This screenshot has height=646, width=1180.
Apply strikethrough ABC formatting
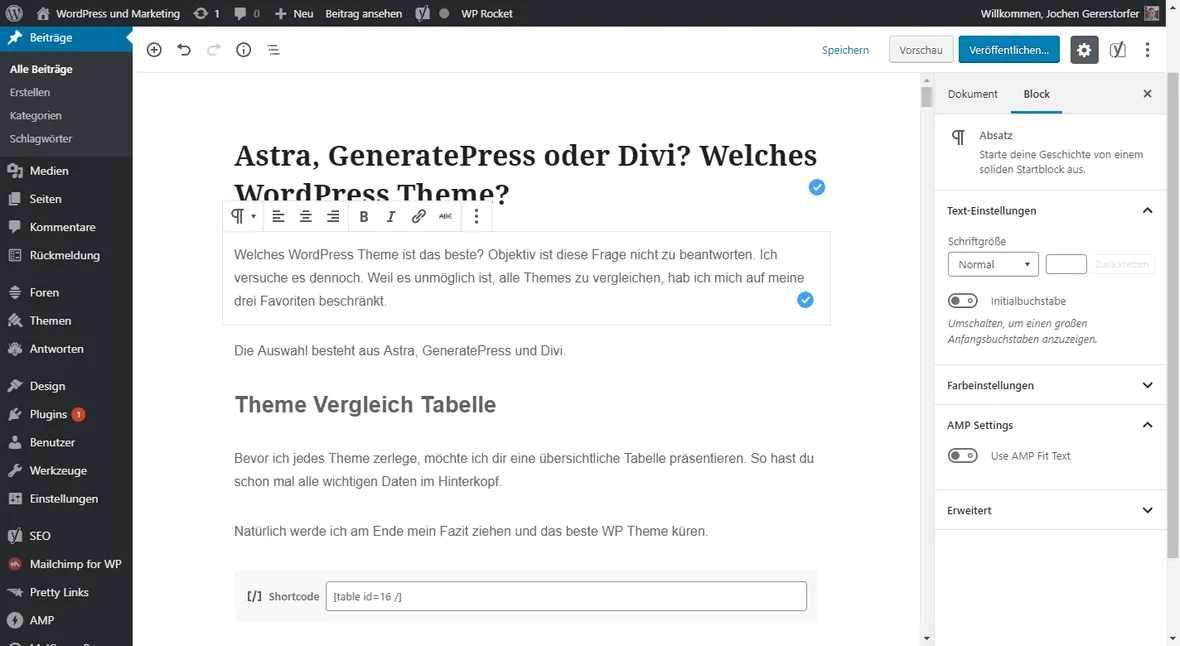[446, 217]
